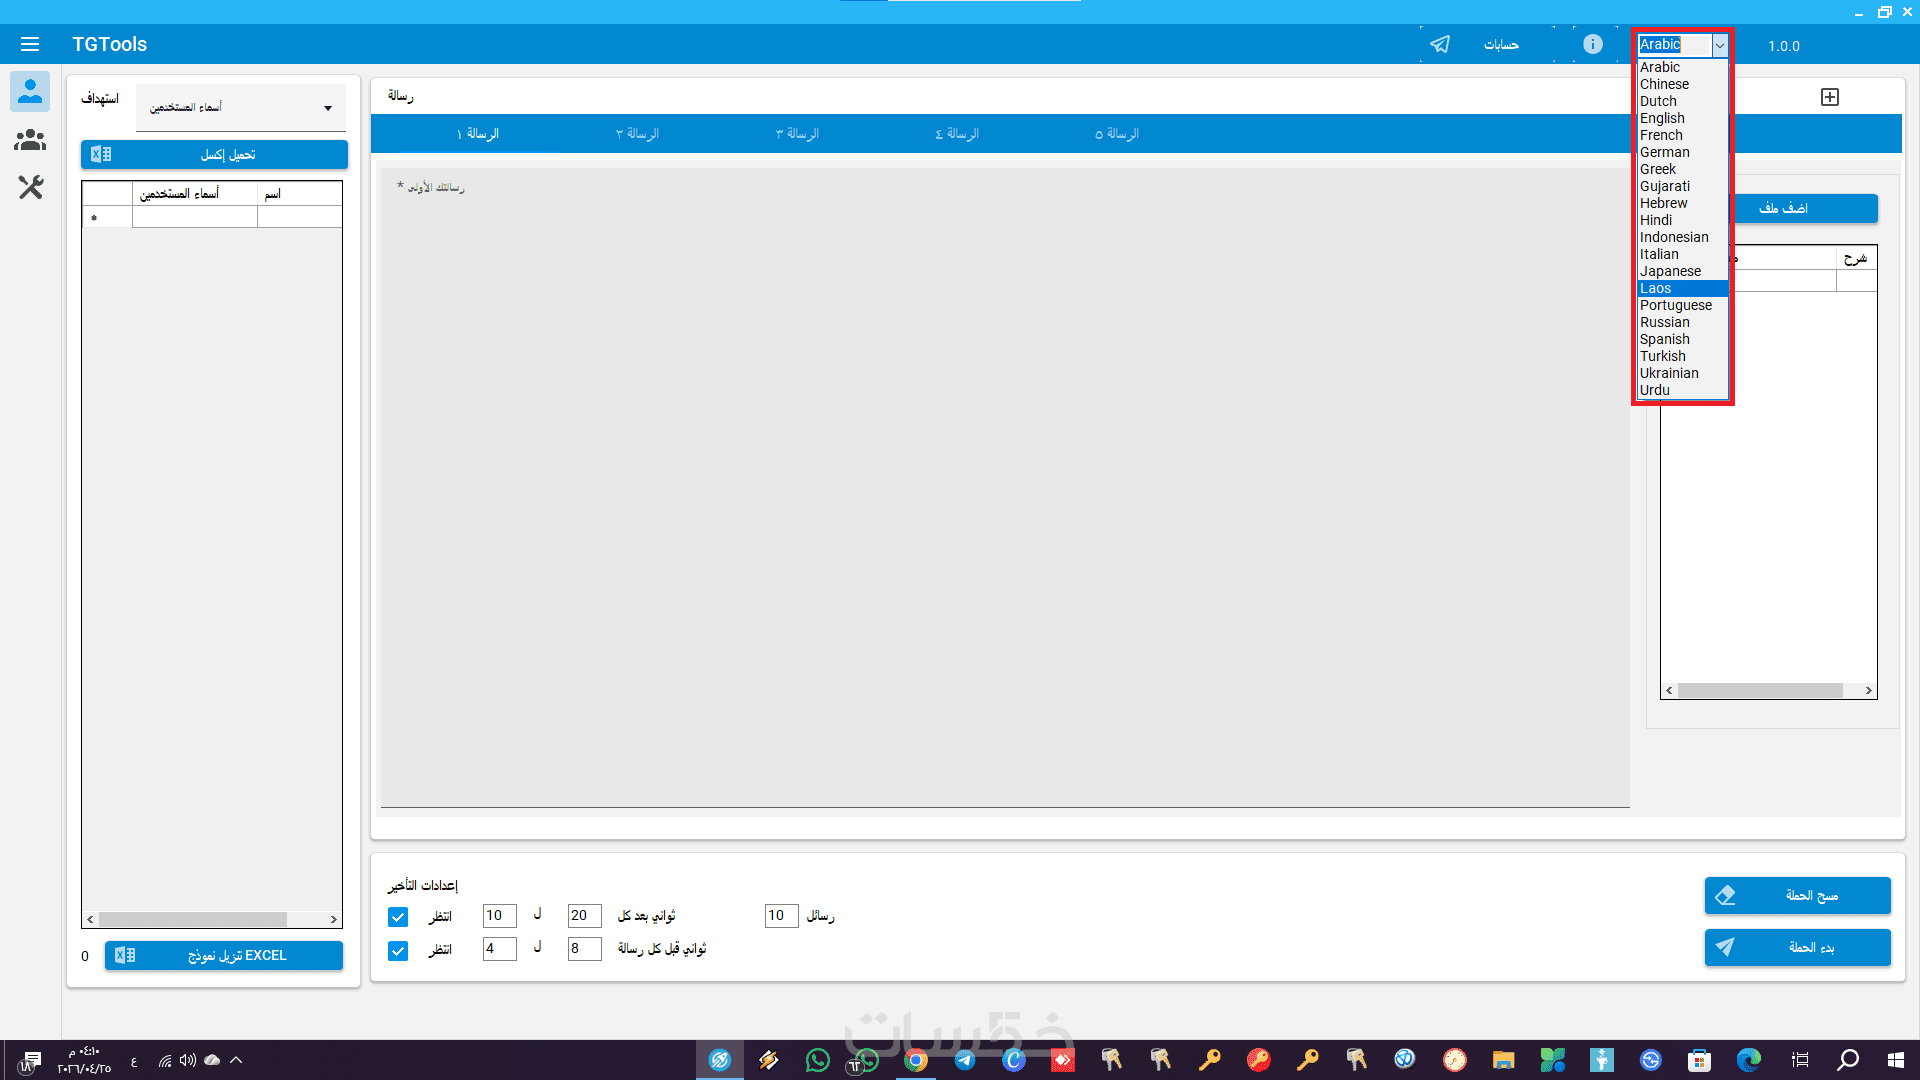Image resolution: width=1920 pixels, height=1080 pixels.
Task: Expand the usernames targeting dropdown
Action: 241,107
